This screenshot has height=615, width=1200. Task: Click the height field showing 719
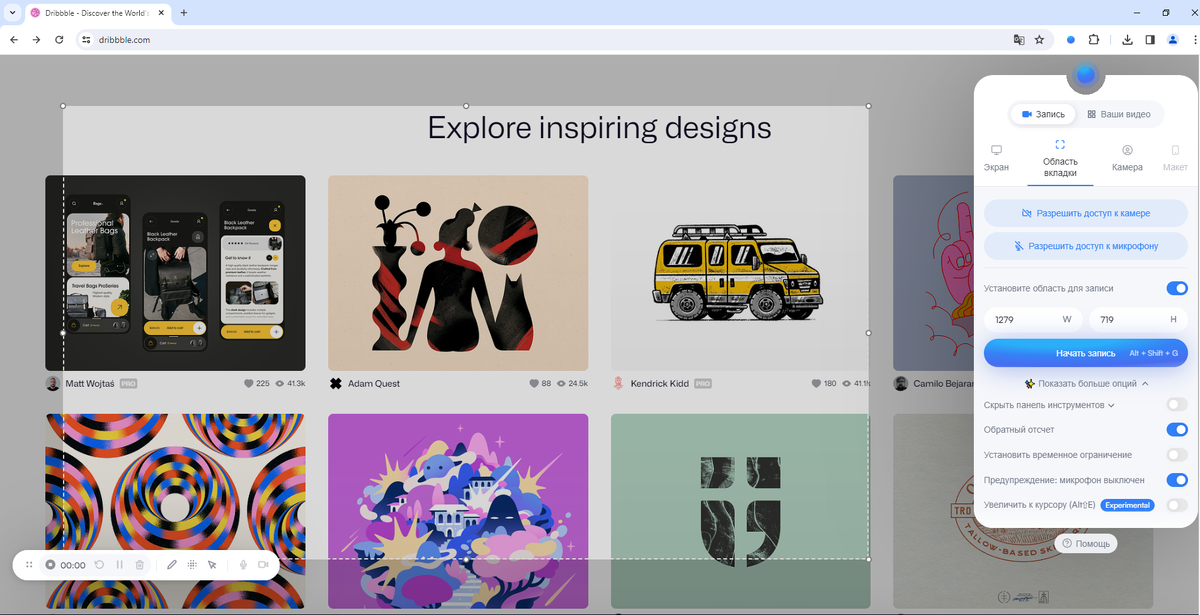[x=1139, y=320]
